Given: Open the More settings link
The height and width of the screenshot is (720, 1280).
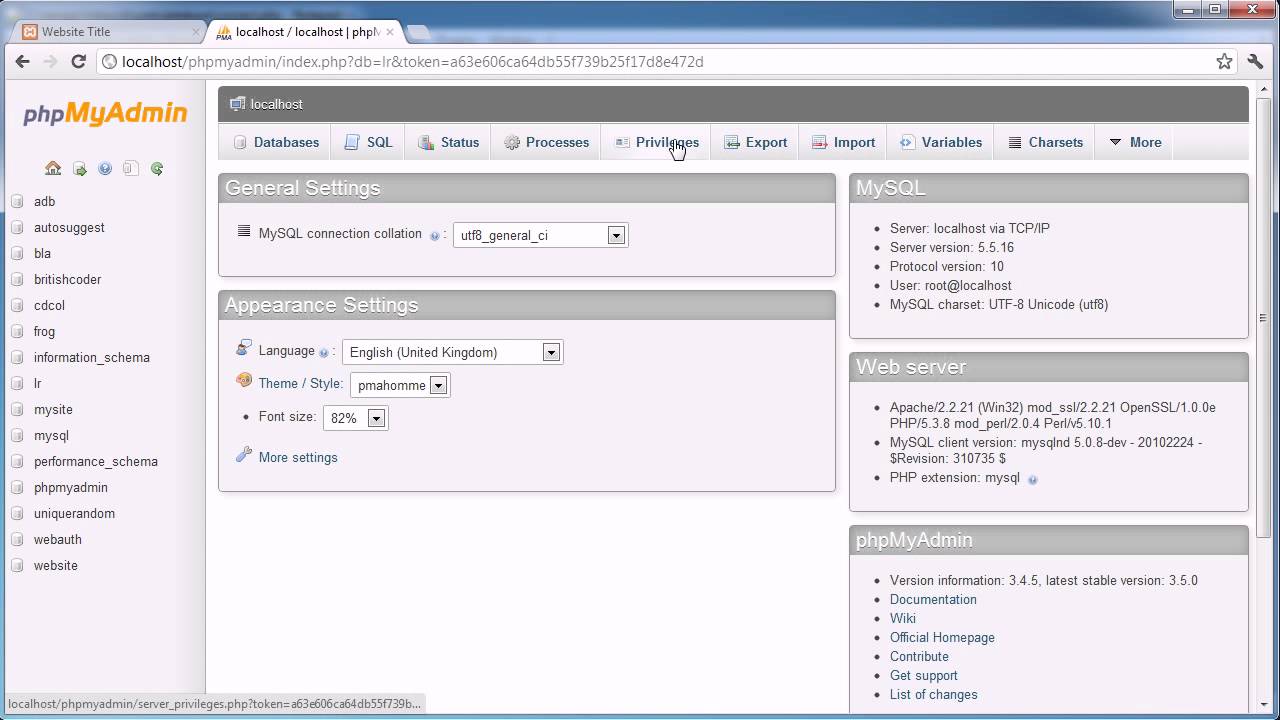Looking at the screenshot, I should [x=298, y=457].
